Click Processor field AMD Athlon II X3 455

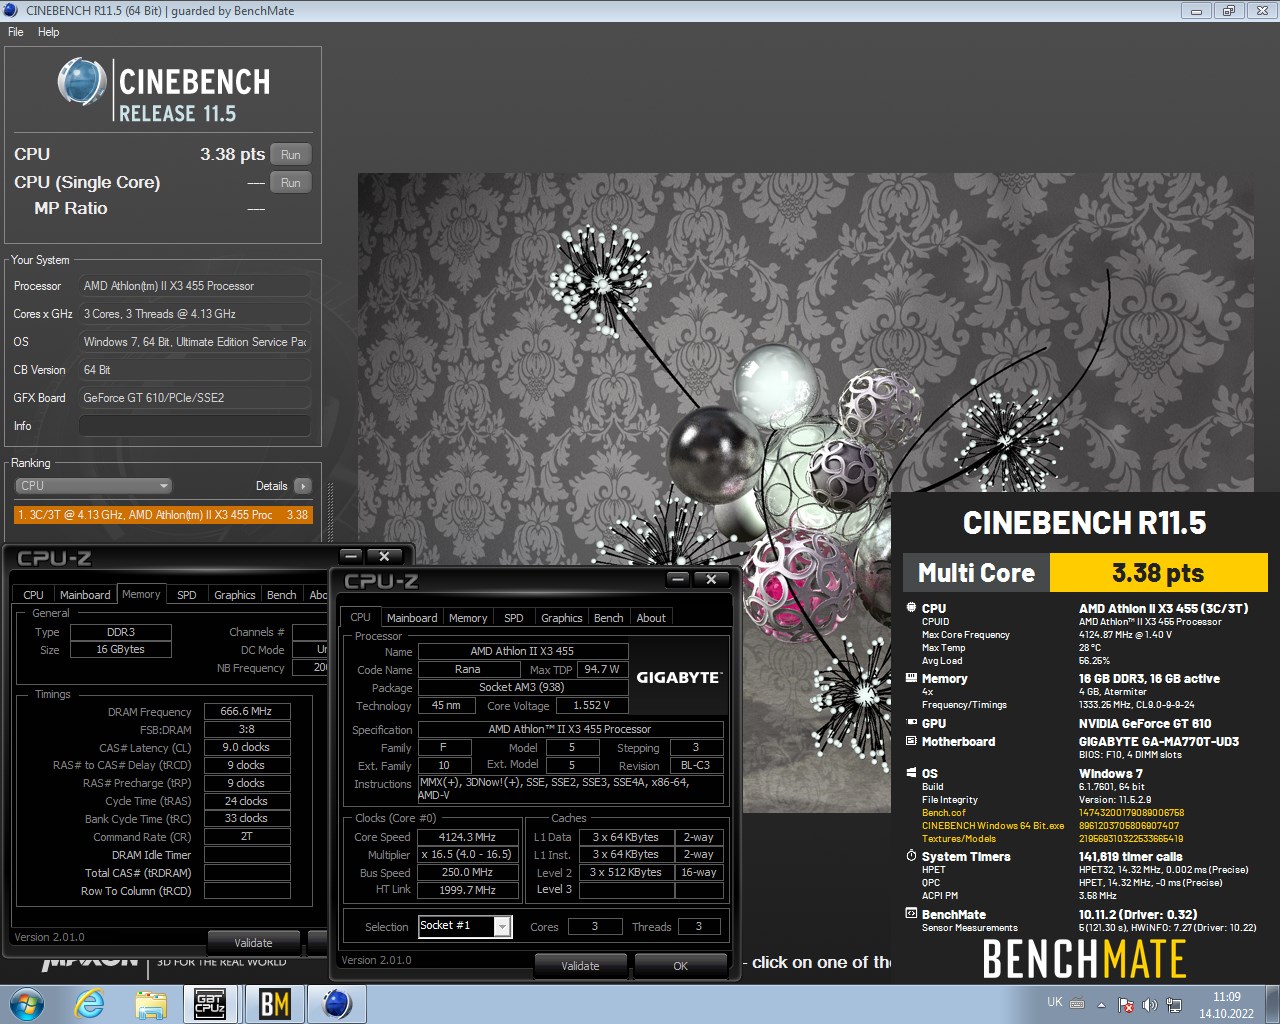tap(195, 286)
